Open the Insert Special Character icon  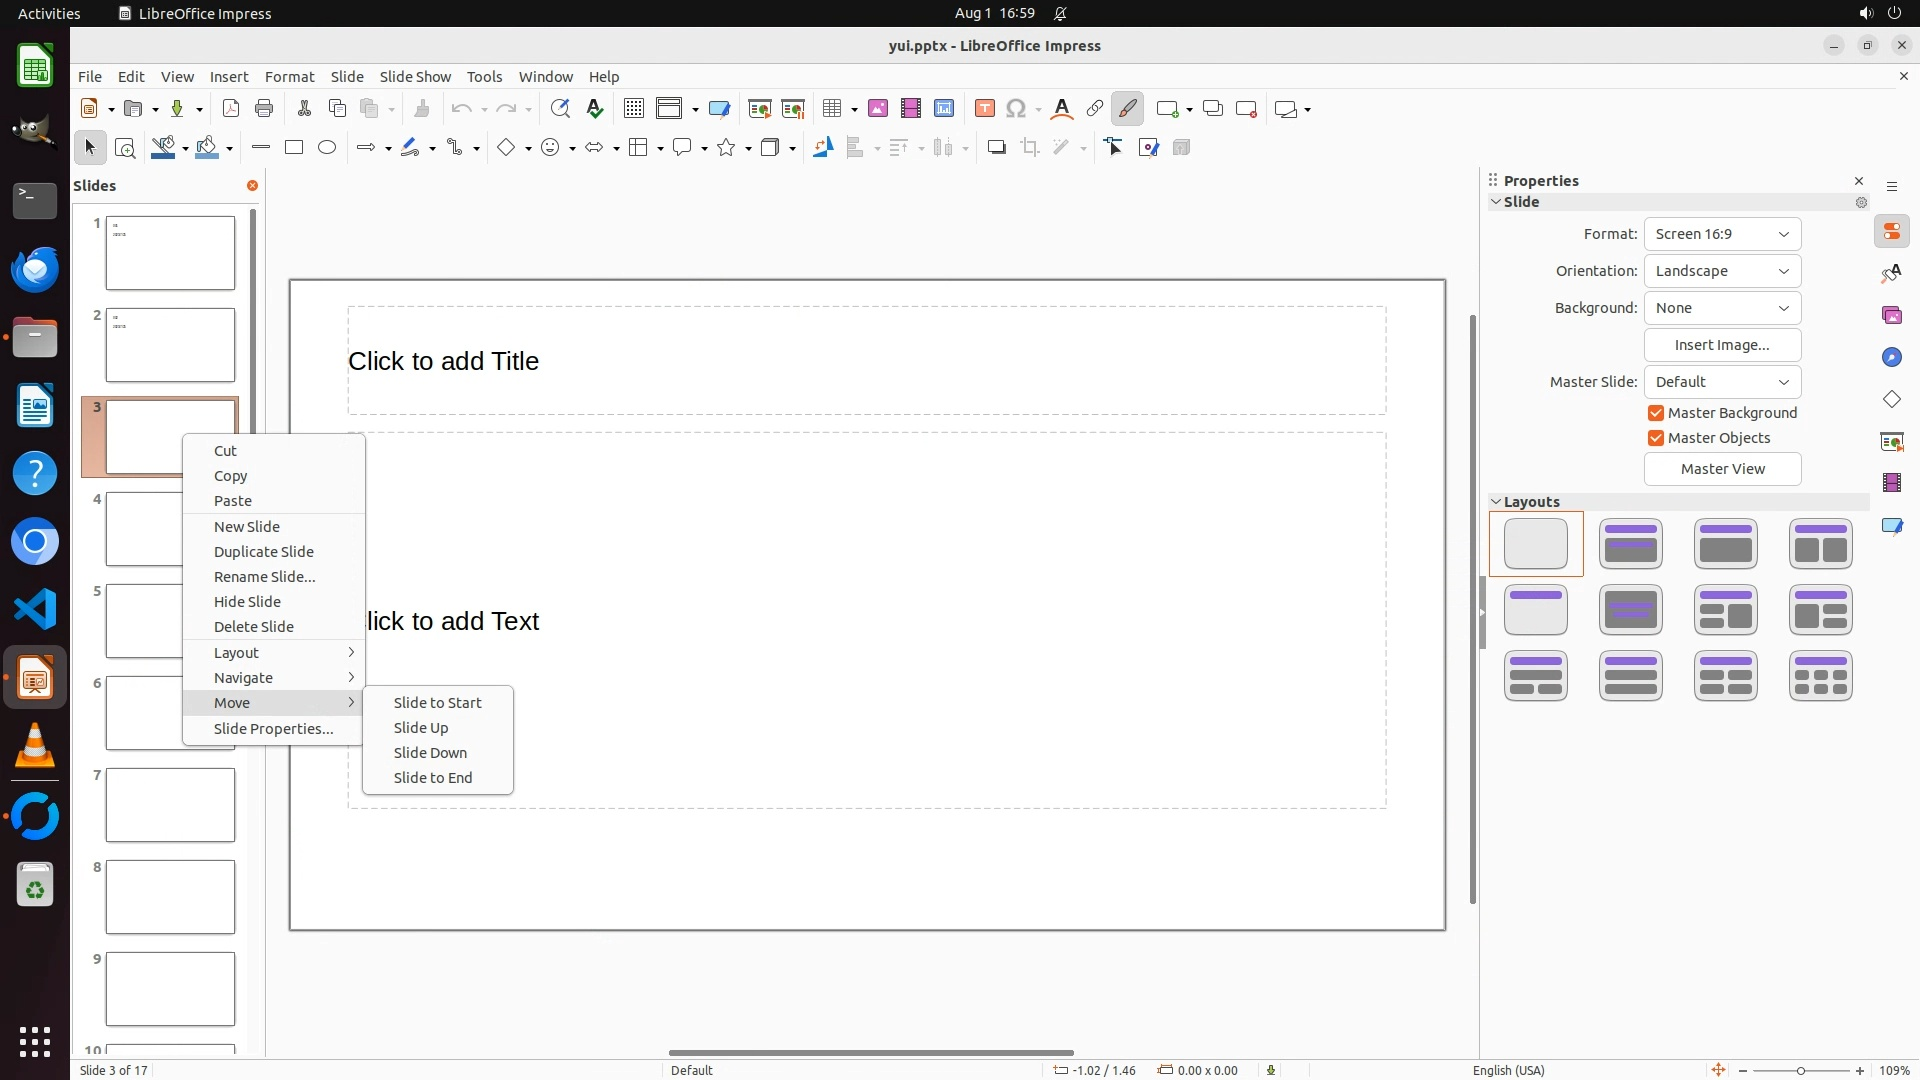click(x=1016, y=109)
